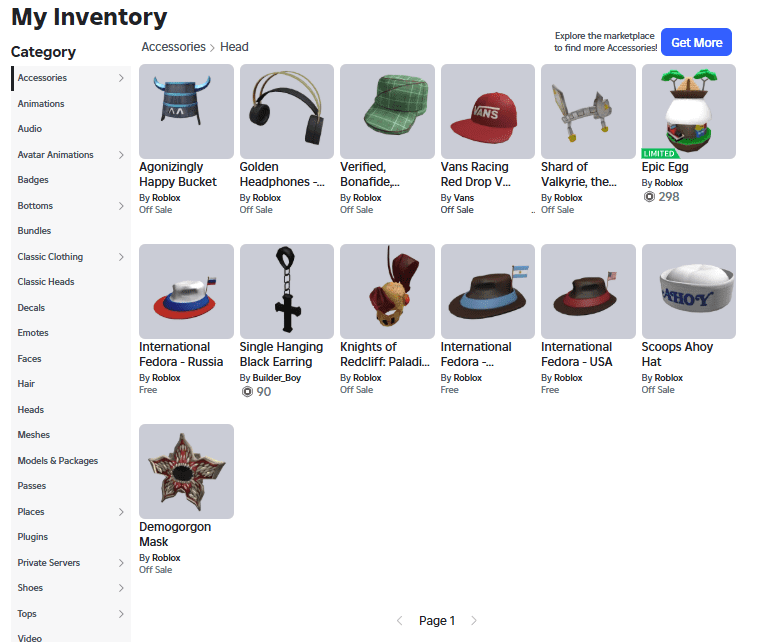Expand the Avatar Animations category
This screenshot has height=642, width=774.
coord(121,155)
